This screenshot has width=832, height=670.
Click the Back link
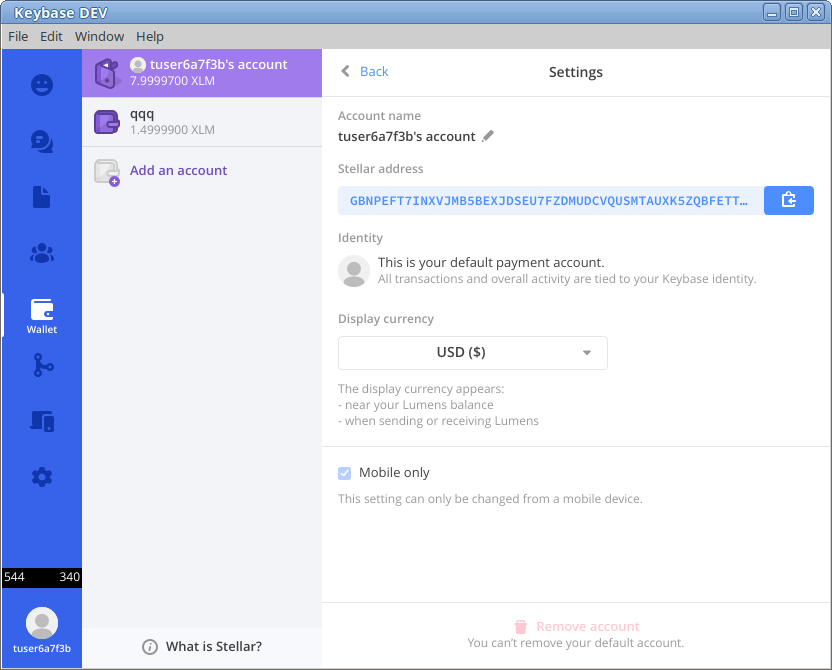(374, 71)
